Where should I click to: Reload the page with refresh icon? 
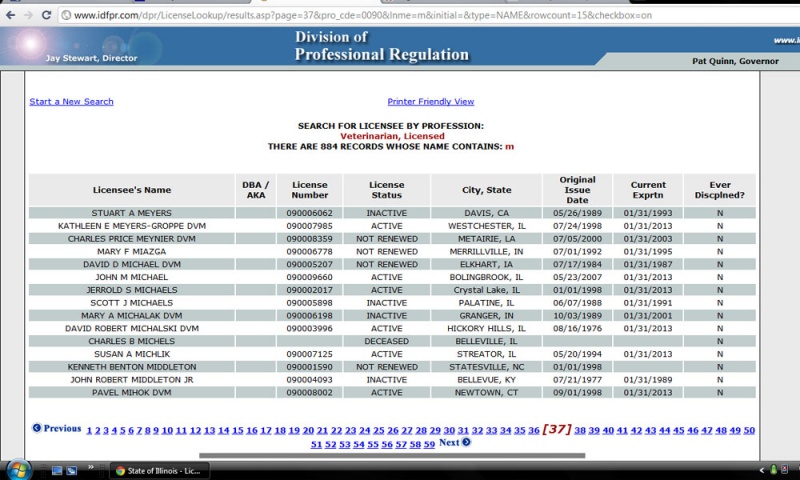46,15
